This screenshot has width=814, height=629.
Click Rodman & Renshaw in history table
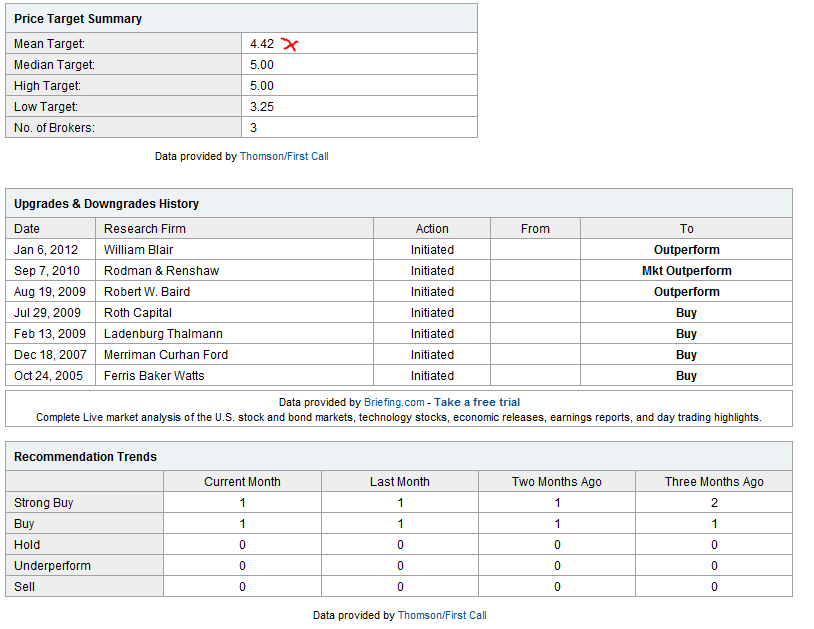click(161, 271)
